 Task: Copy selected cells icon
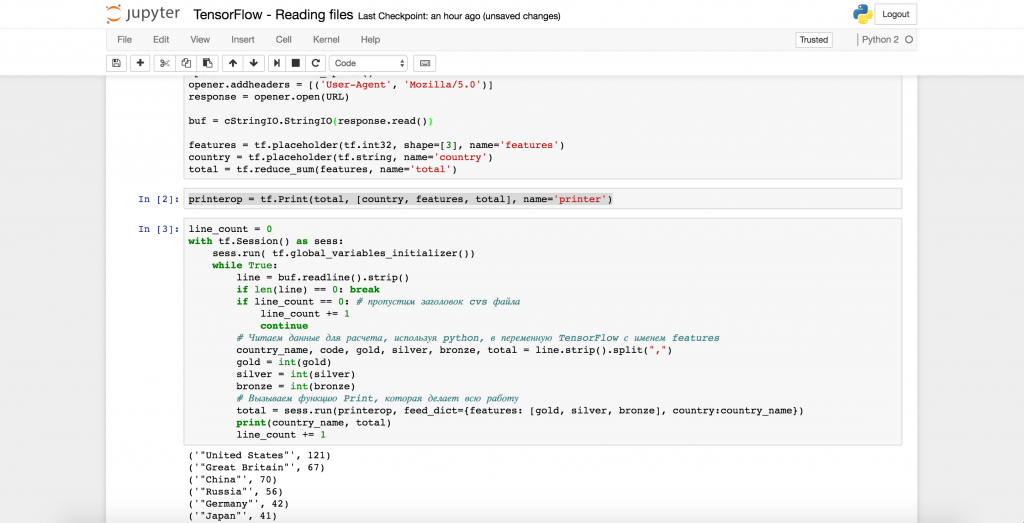click(185, 63)
